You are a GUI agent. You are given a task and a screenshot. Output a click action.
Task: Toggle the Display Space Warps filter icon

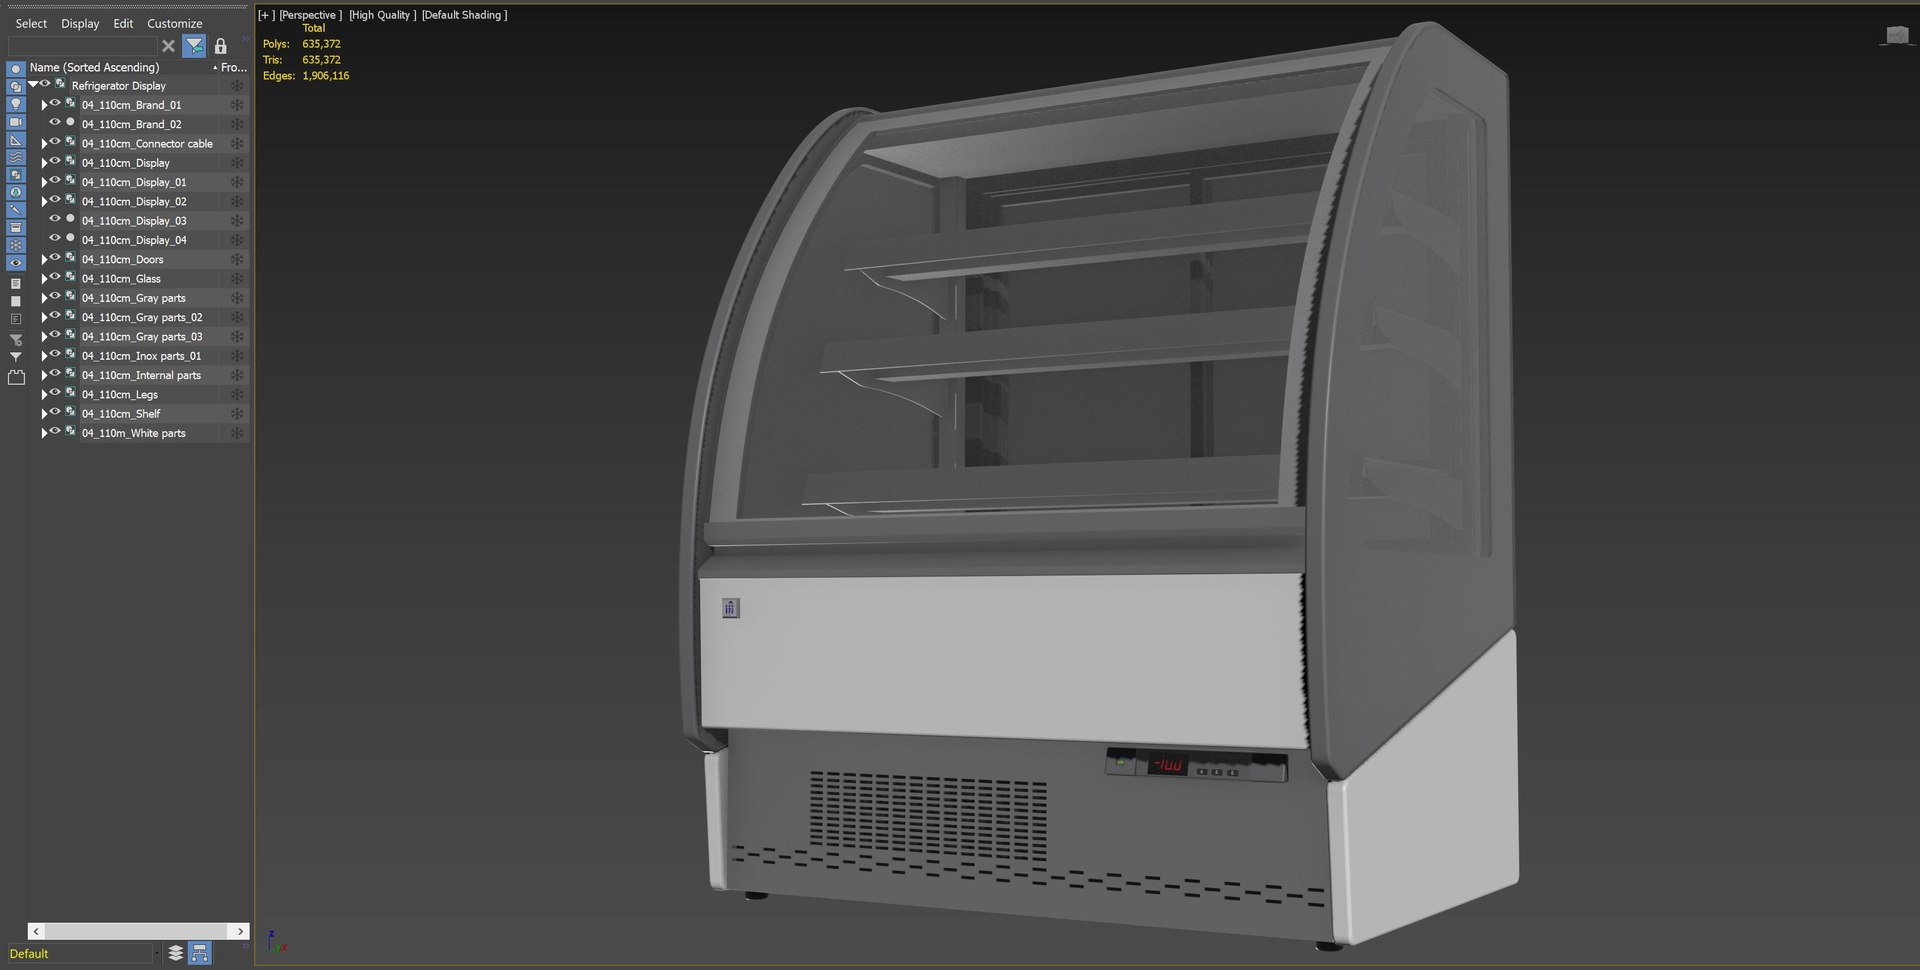15,157
